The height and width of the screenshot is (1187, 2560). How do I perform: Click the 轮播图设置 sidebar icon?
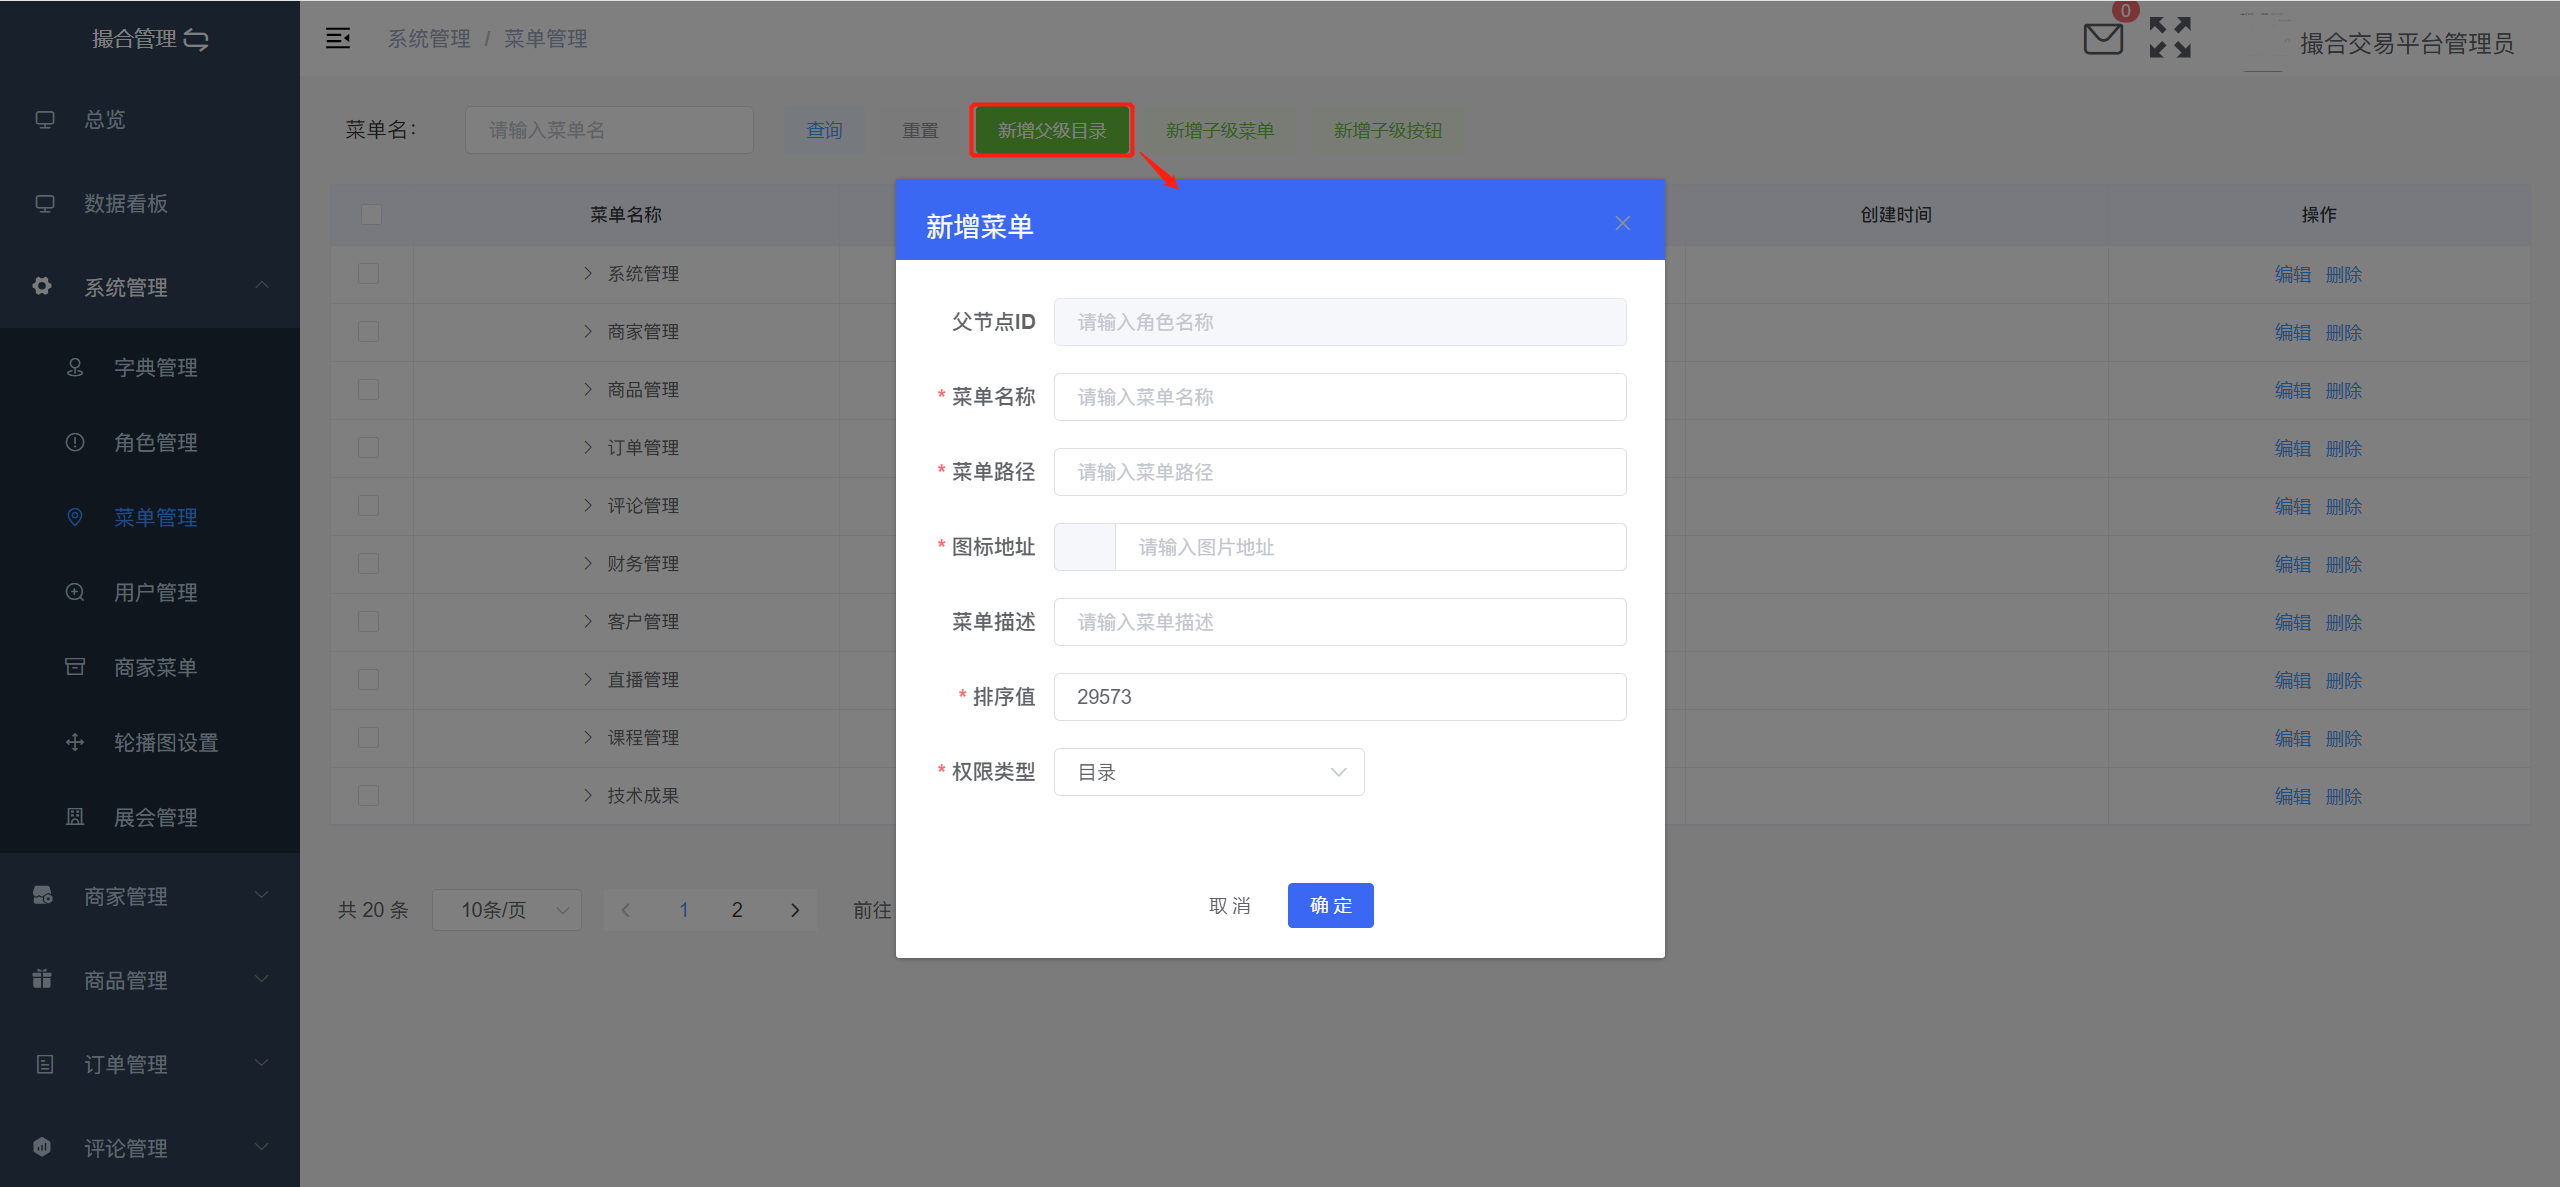click(75, 742)
